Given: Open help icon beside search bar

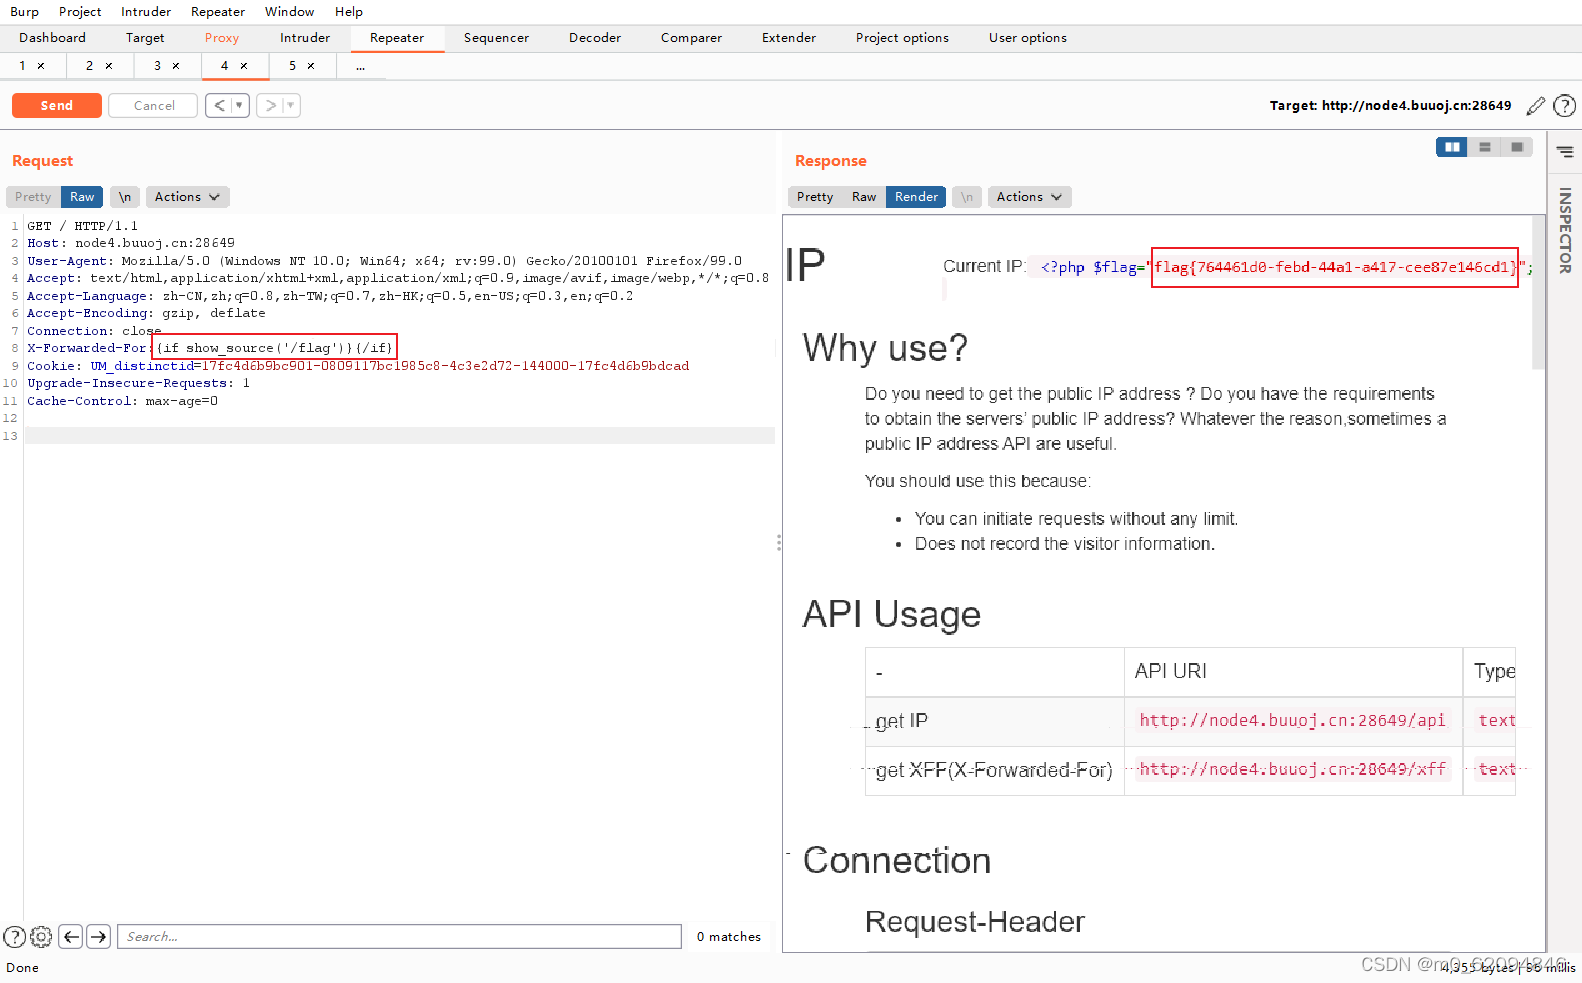Looking at the screenshot, I should click(x=15, y=937).
